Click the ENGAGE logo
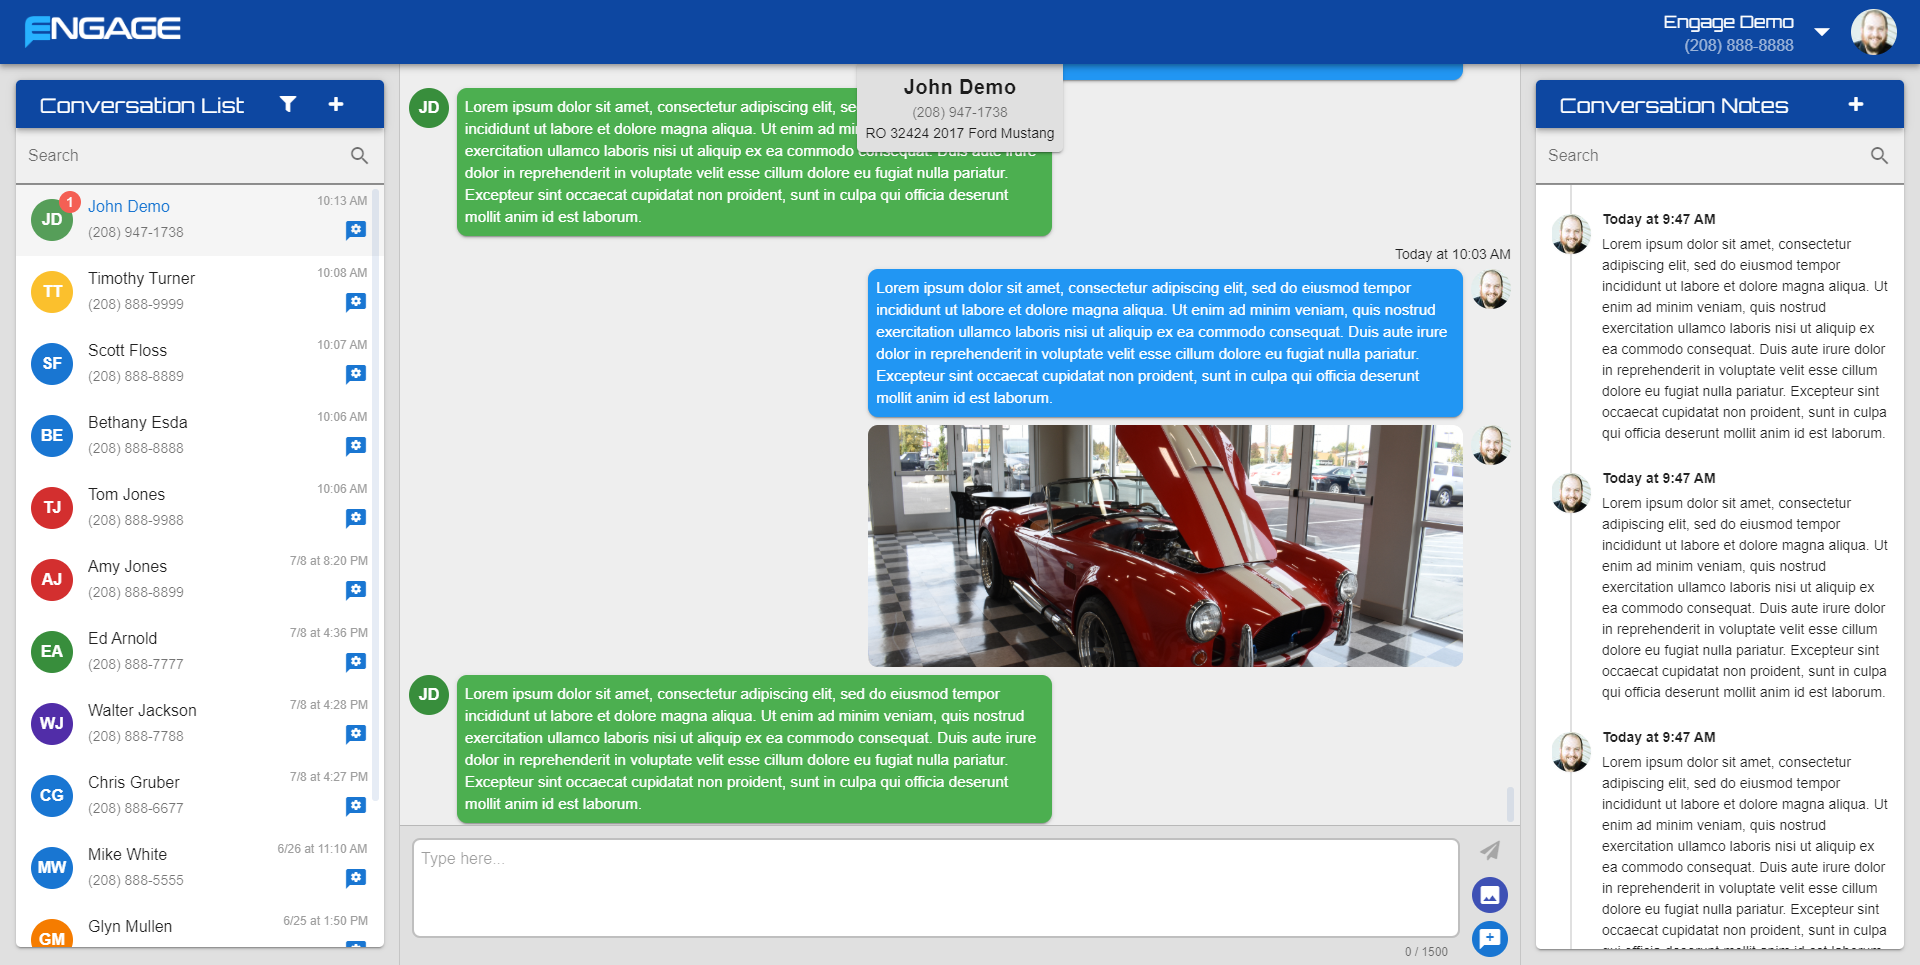 click(x=100, y=29)
